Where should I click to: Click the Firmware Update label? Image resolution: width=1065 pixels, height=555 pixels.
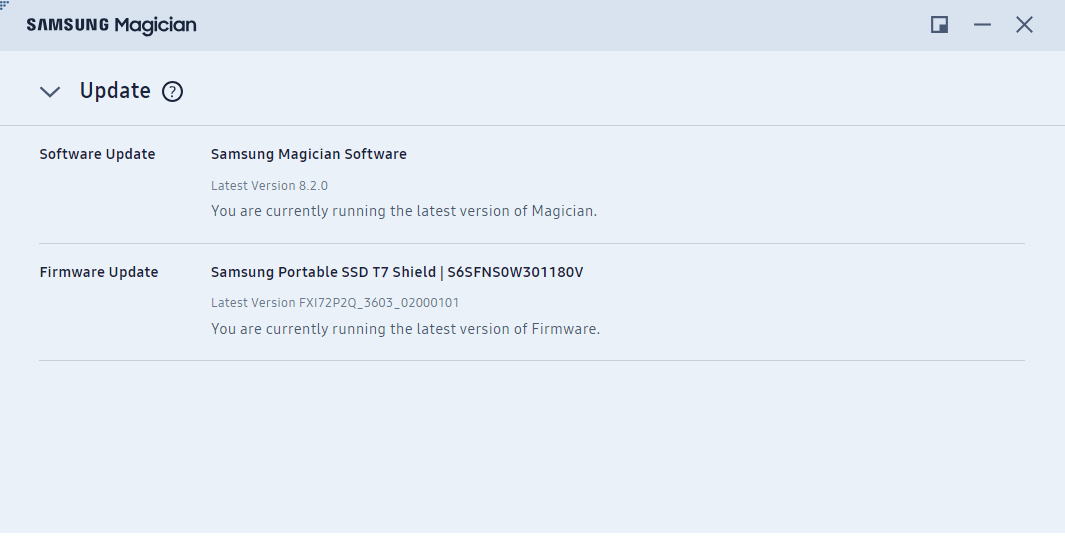pyautogui.click(x=98, y=272)
